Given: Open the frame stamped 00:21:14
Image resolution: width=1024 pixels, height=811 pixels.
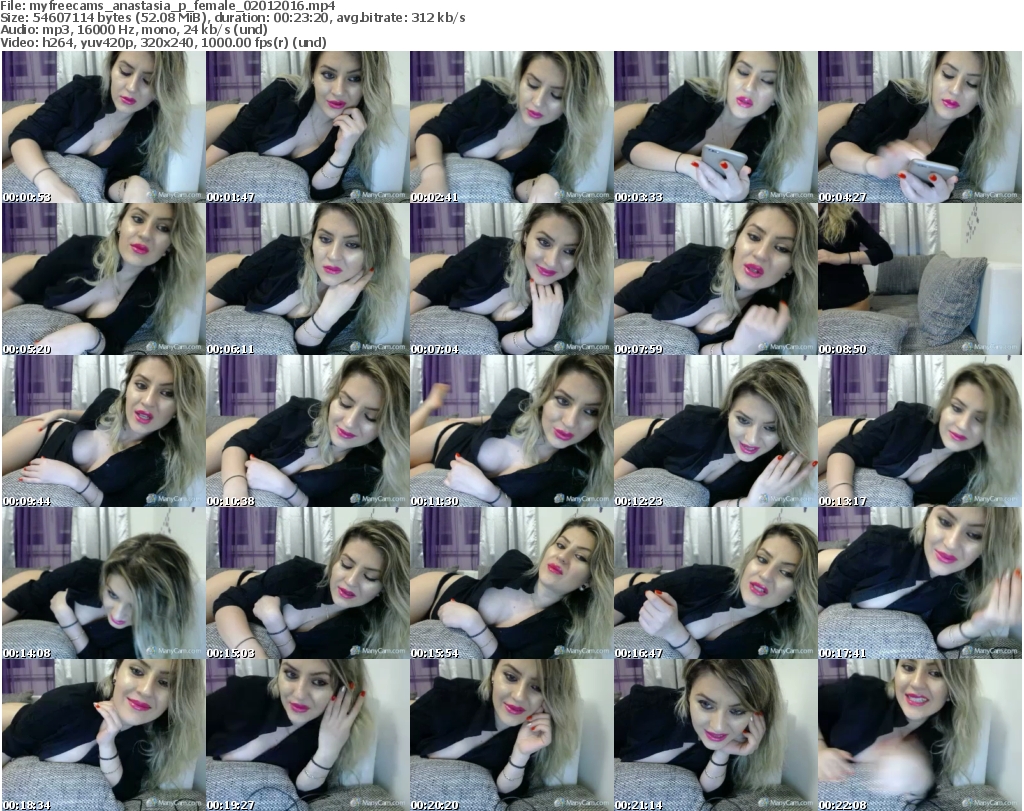Looking at the screenshot, I should (716, 735).
